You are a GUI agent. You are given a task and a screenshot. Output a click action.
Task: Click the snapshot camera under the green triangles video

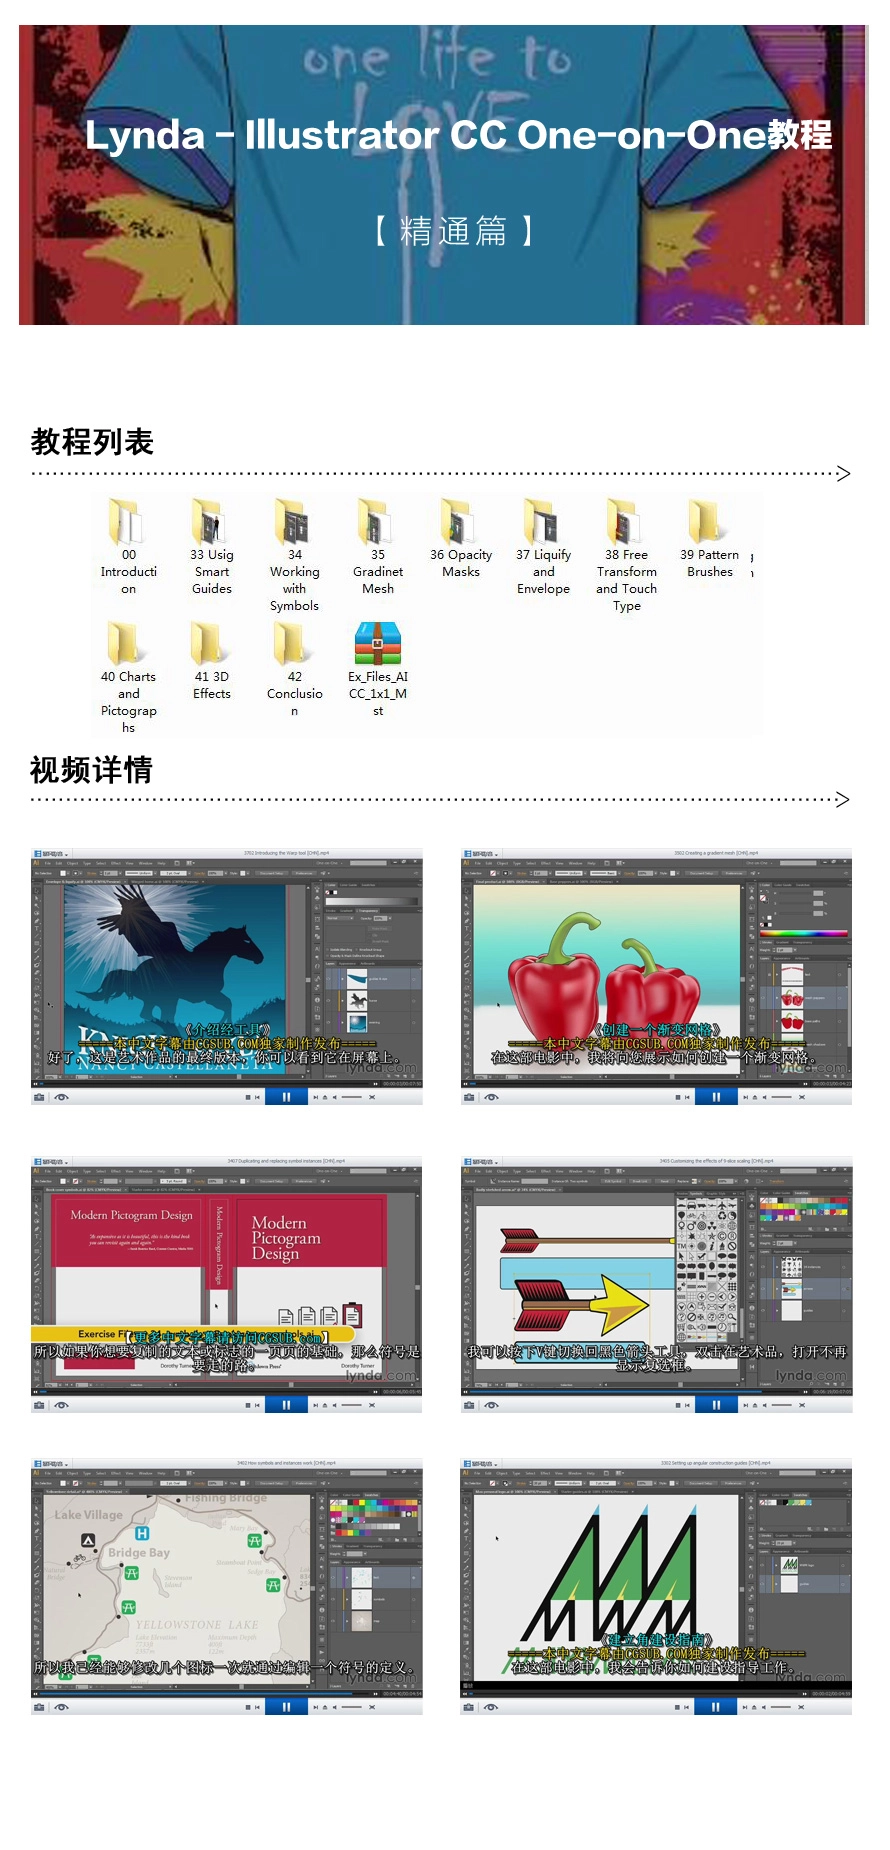[468, 1707]
